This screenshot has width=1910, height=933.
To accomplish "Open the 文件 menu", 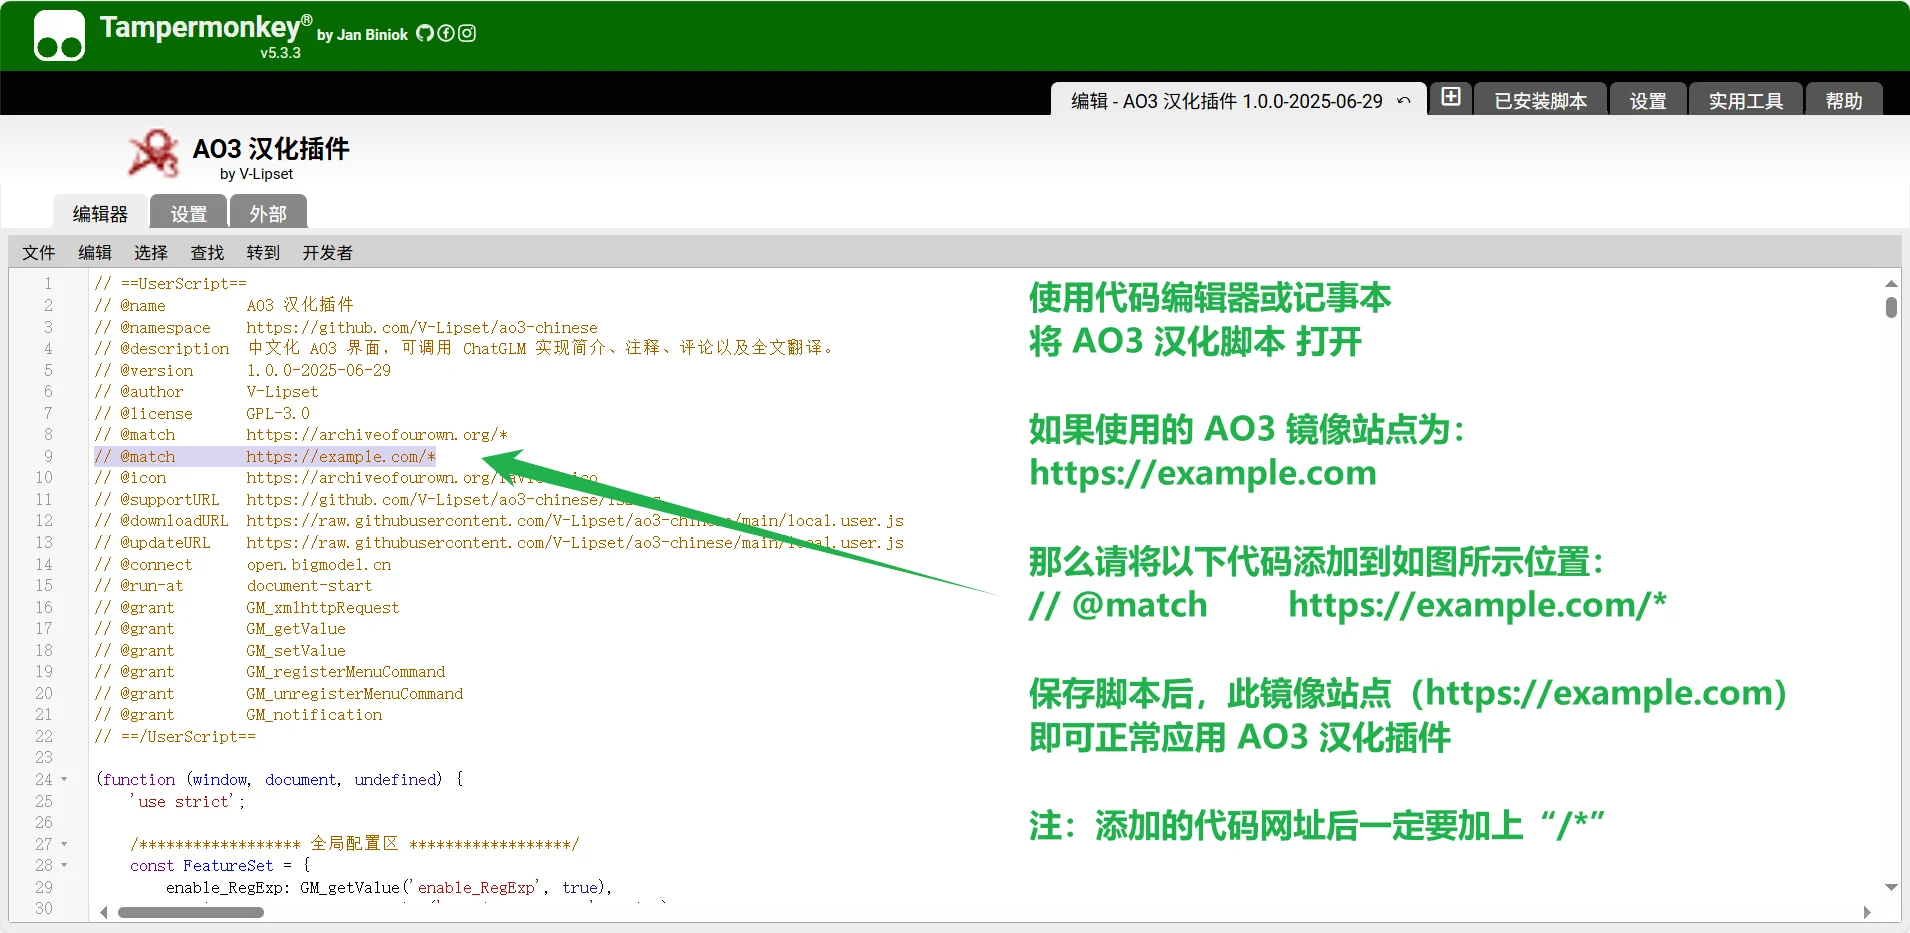I will (38, 253).
